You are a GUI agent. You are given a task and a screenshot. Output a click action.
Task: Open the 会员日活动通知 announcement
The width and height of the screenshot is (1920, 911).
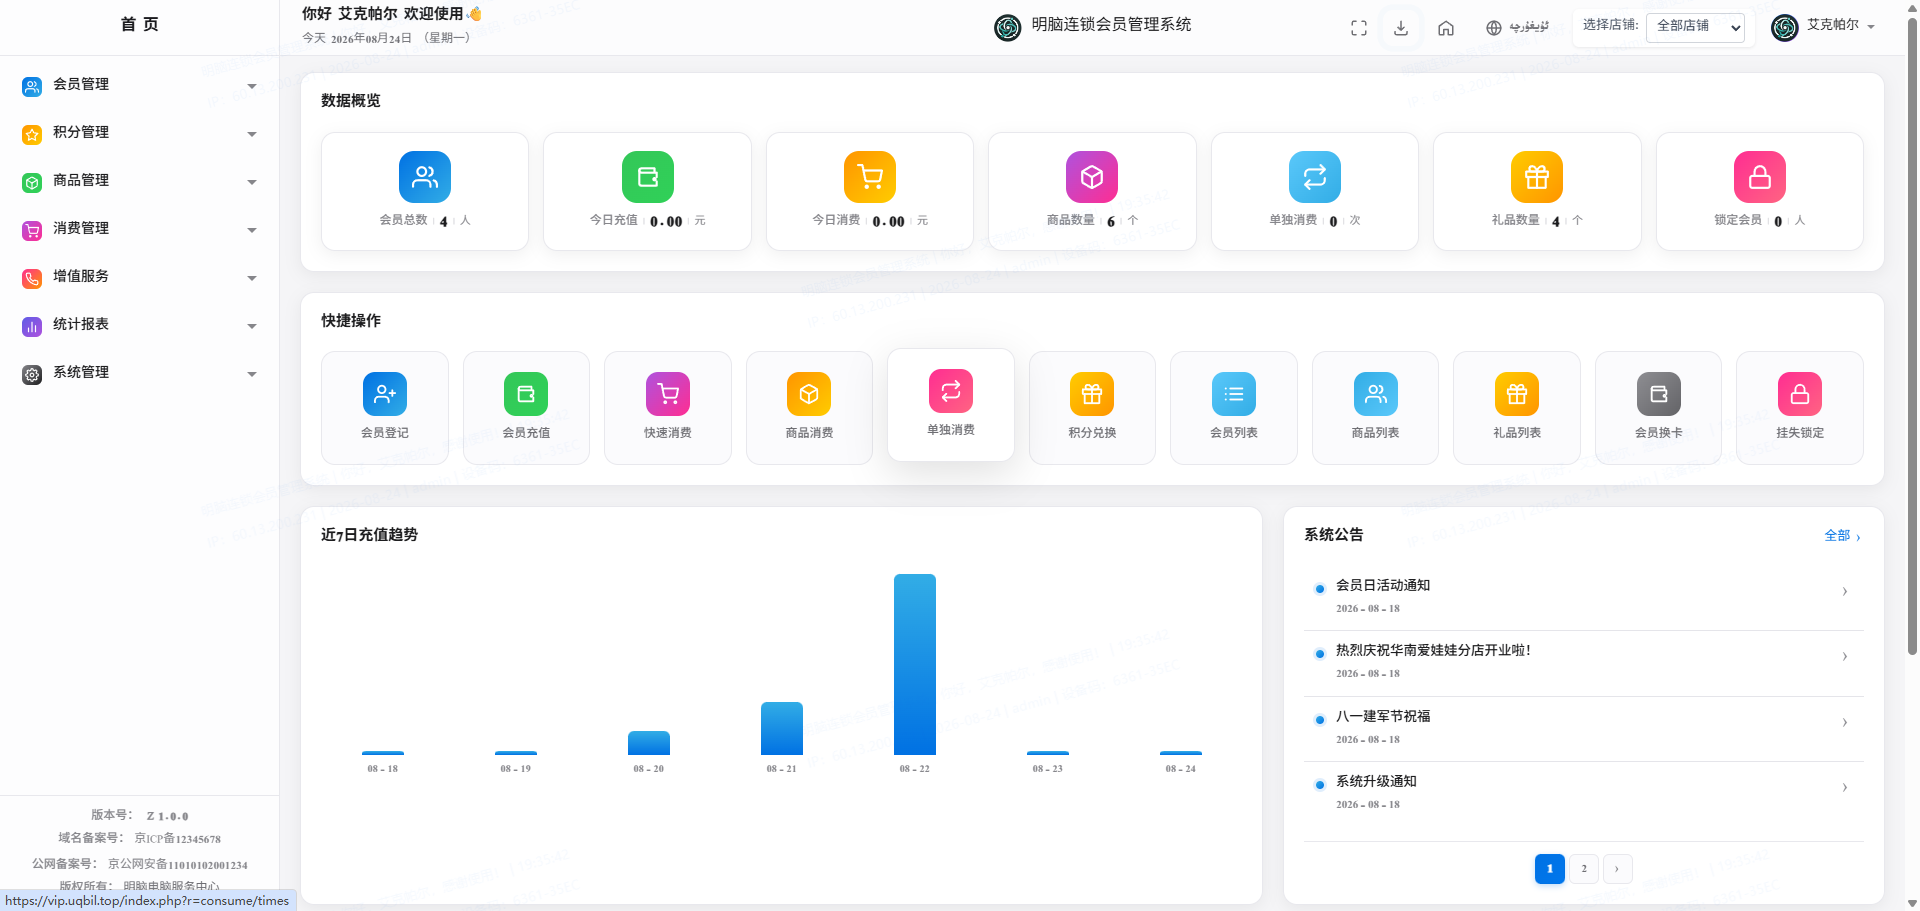tap(1583, 597)
